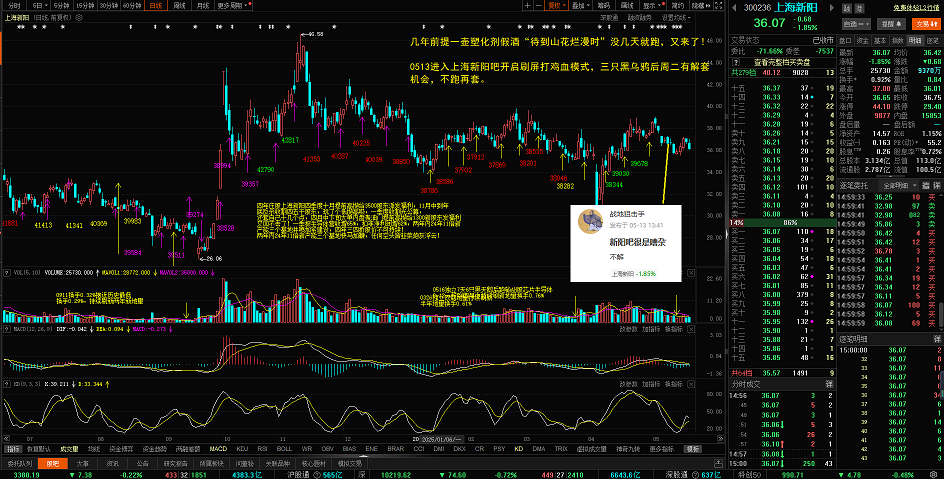Viewport: 944px width, 479px height.
Task: Toggle the 筹码 chip distribution view
Action: [604, 5]
